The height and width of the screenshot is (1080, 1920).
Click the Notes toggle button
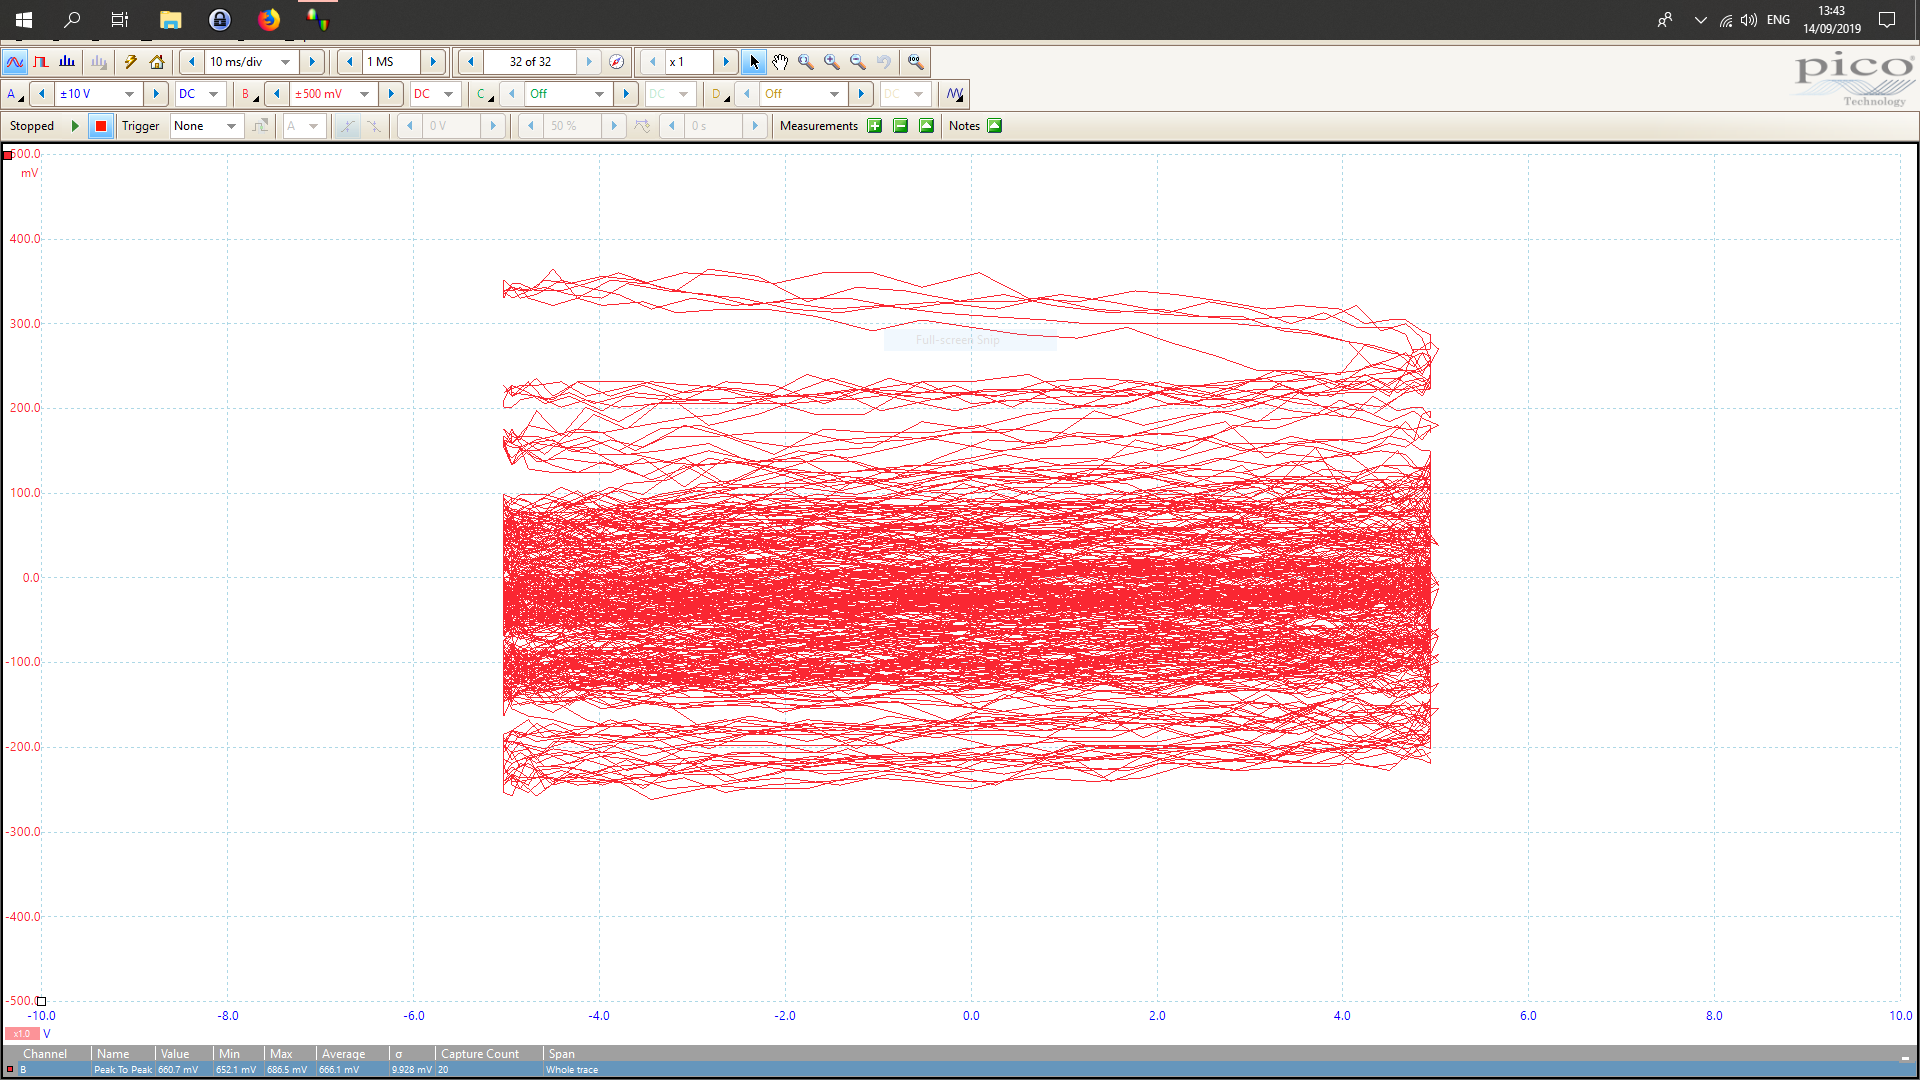click(x=994, y=126)
